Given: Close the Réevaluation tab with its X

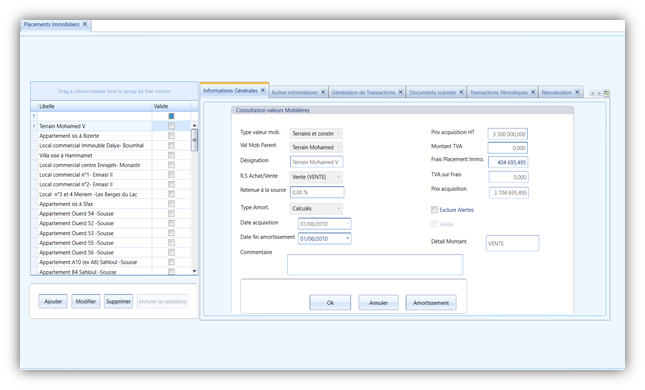Looking at the screenshot, I should (x=577, y=92).
